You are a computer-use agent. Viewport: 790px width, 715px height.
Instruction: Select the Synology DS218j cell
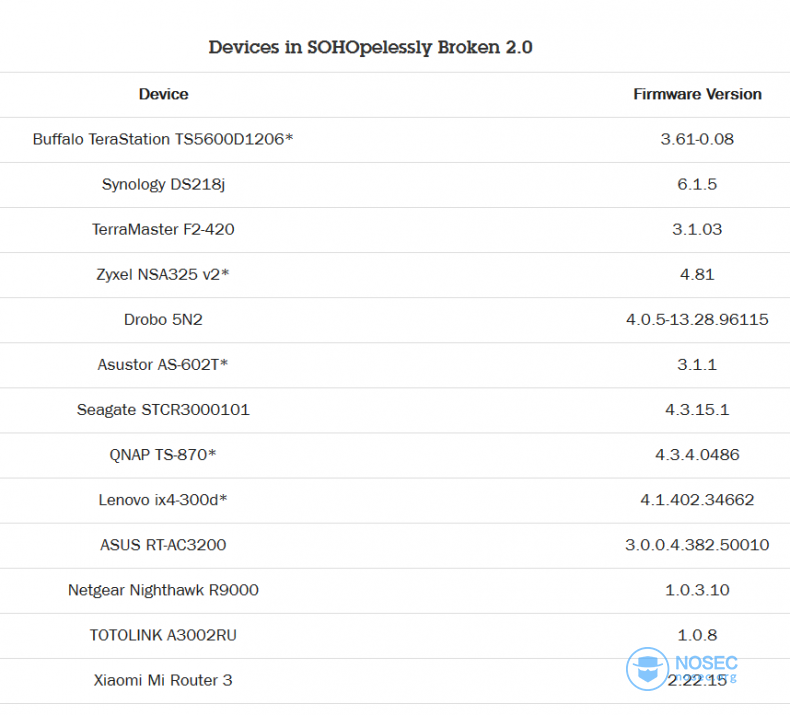pos(163,184)
